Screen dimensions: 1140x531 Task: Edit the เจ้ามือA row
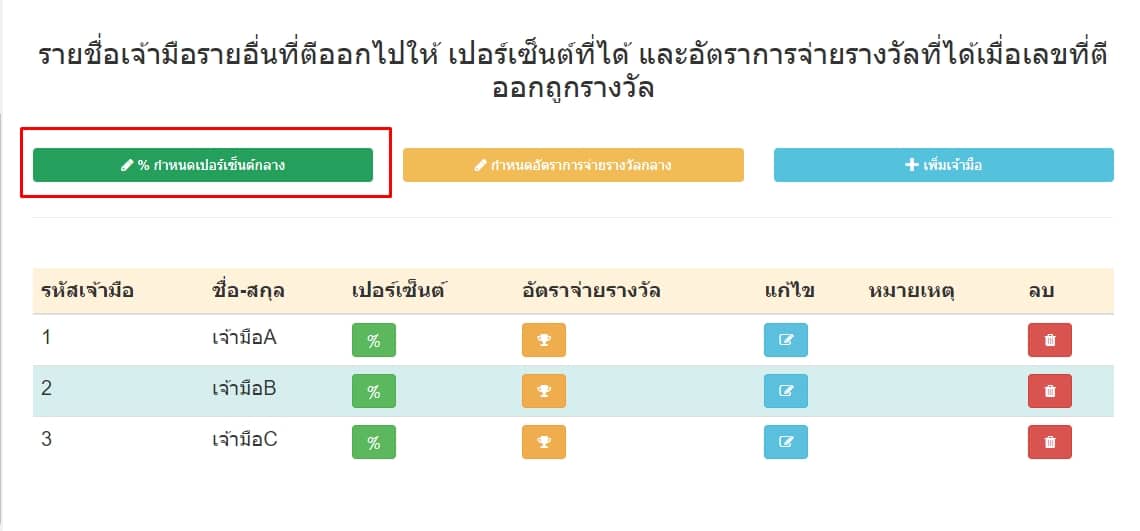(785, 340)
